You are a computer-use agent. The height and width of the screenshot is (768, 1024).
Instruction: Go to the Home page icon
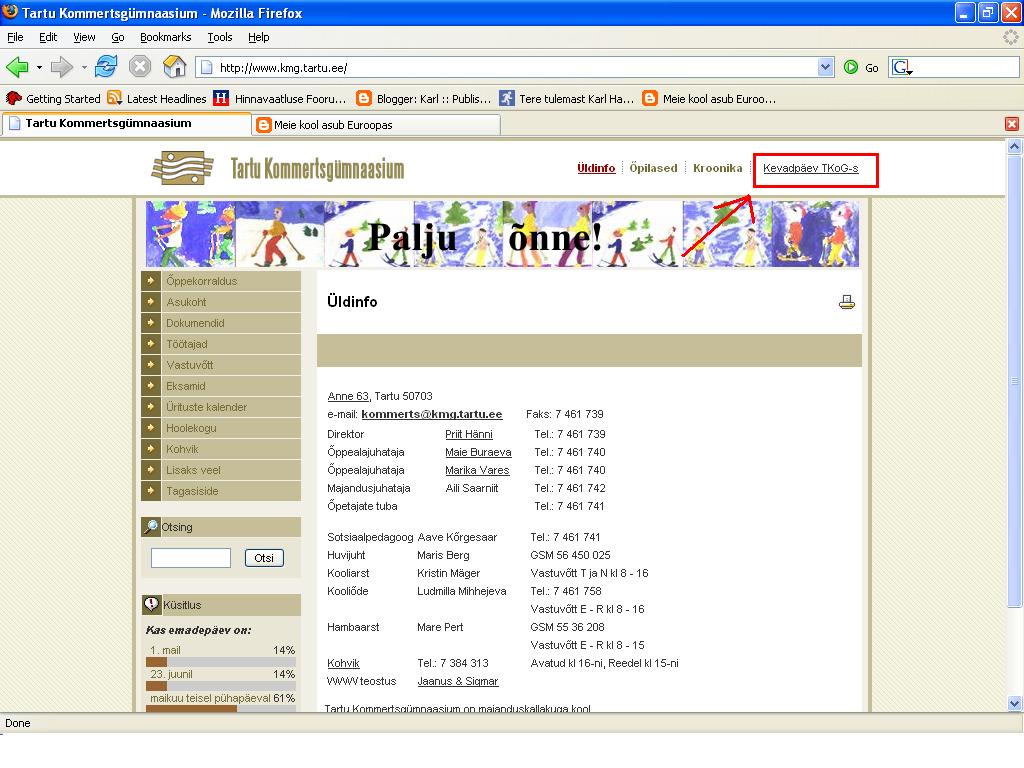tap(174, 66)
